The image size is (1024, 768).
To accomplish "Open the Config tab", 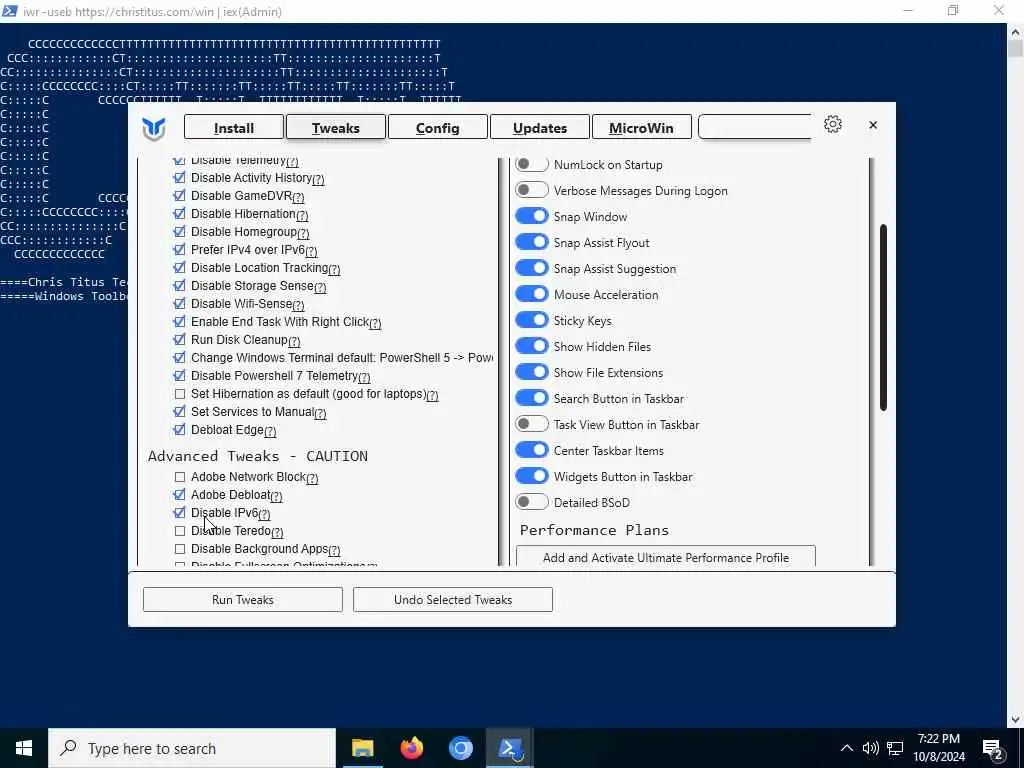I will pyautogui.click(x=438, y=127).
